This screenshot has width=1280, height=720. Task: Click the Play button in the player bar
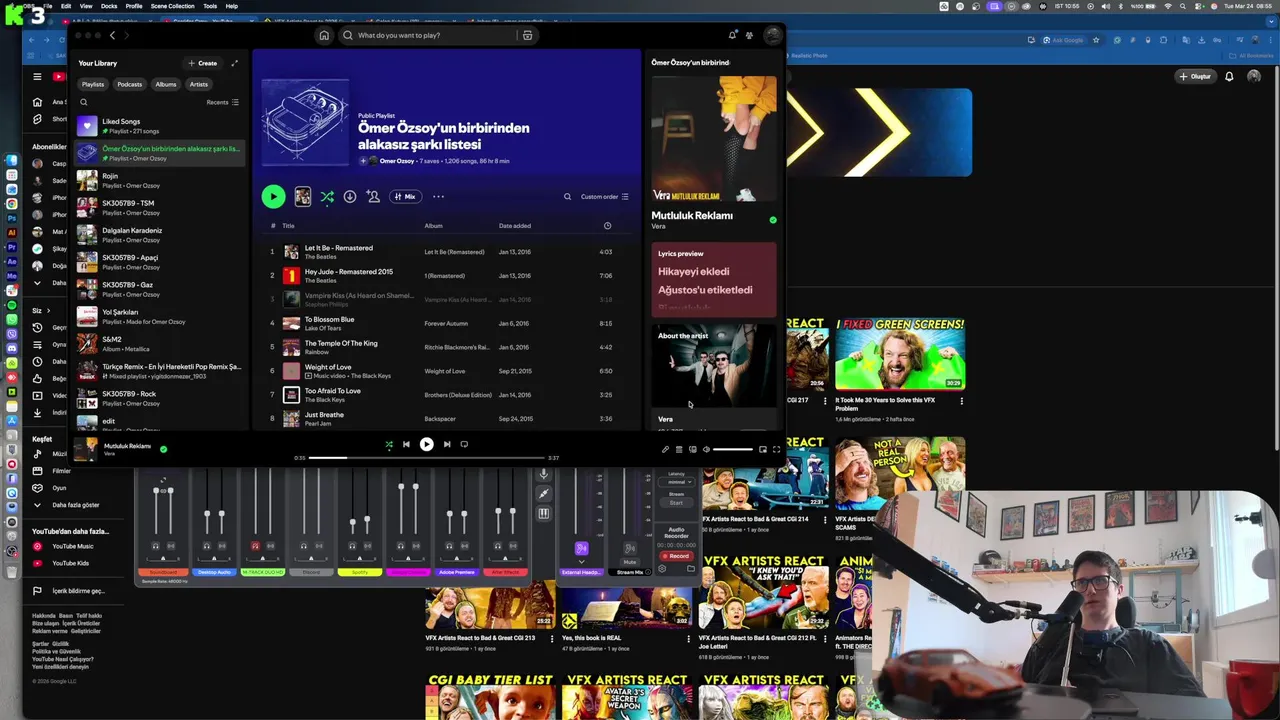tap(426, 444)
